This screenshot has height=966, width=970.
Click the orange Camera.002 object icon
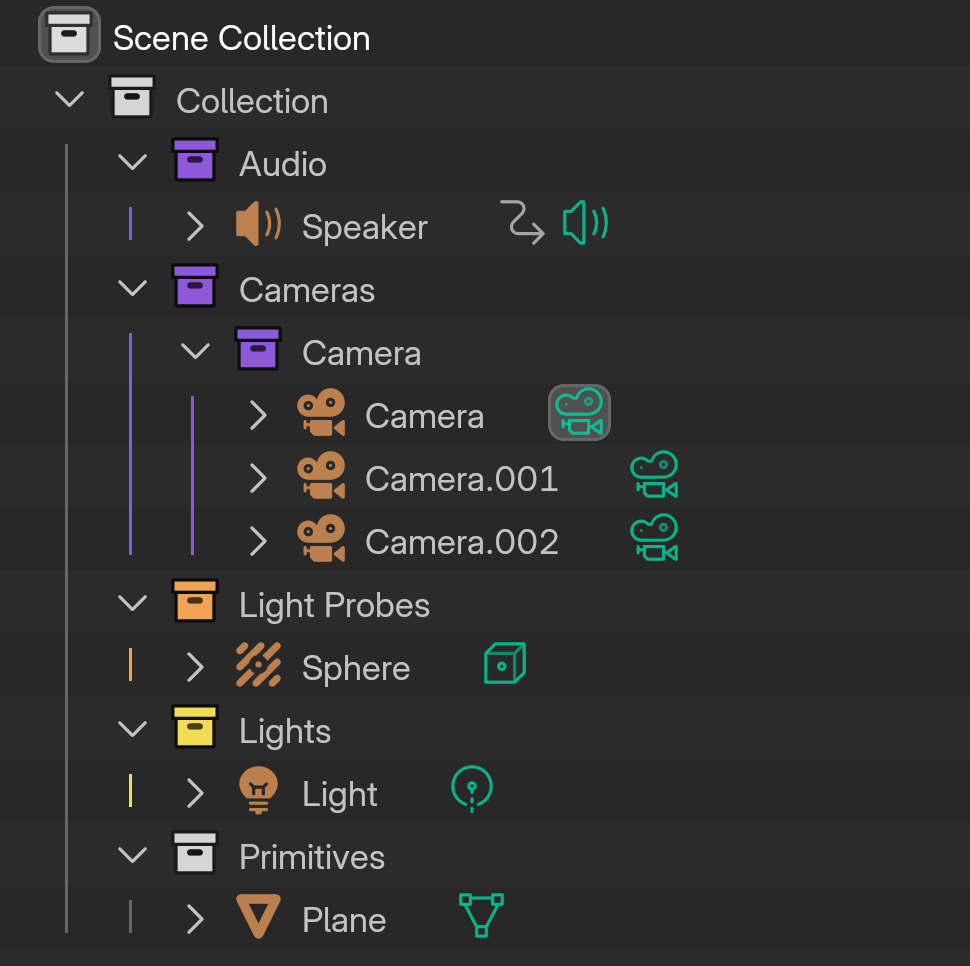(x=321, y=539)
